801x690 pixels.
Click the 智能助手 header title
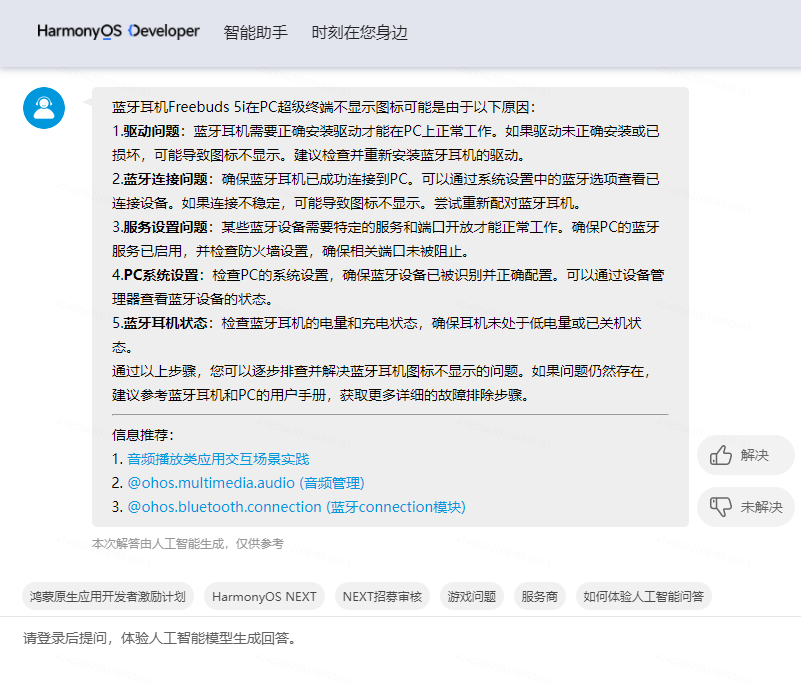[x=255, y=32]
